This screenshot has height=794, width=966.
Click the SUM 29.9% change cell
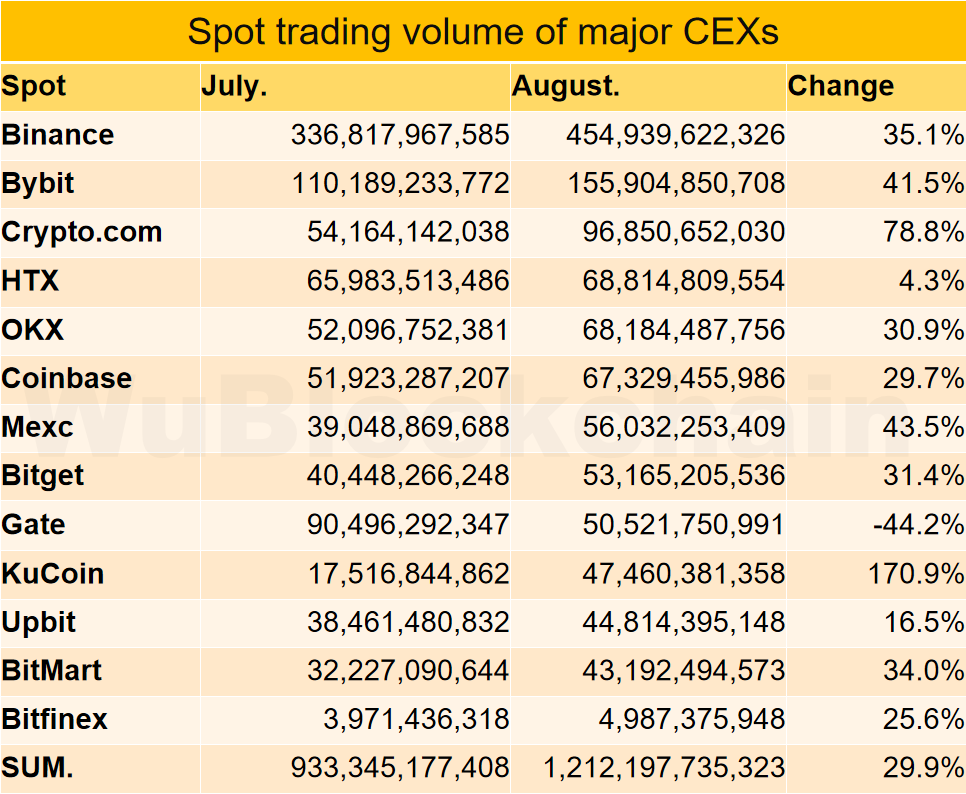pos(876,768)
